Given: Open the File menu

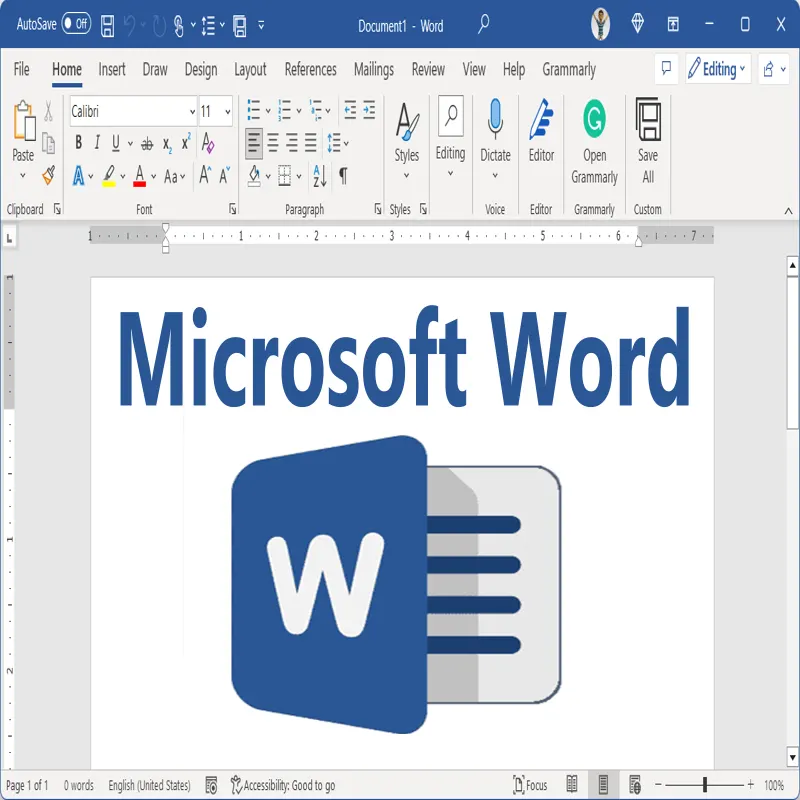Looking at the screenshot, I should 21,69.
